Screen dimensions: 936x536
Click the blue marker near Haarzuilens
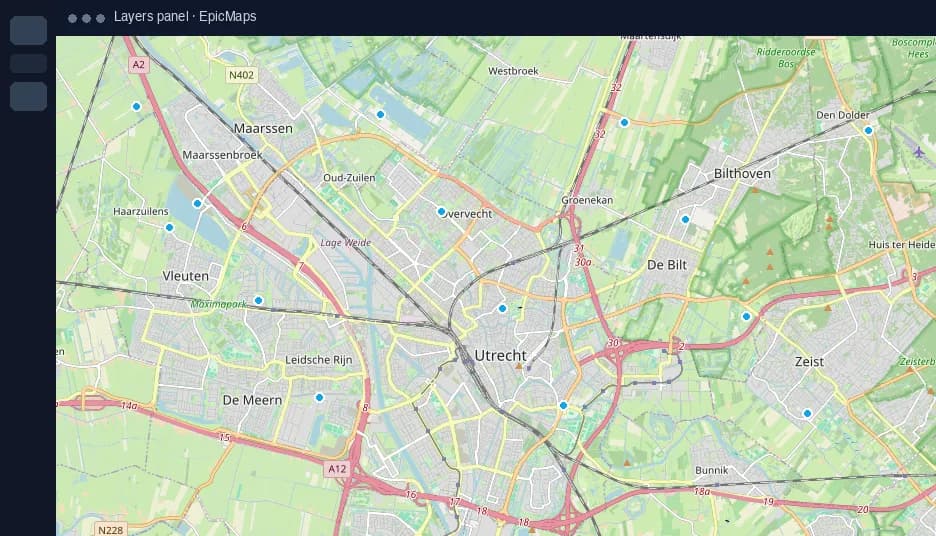(x=169, y=227)
